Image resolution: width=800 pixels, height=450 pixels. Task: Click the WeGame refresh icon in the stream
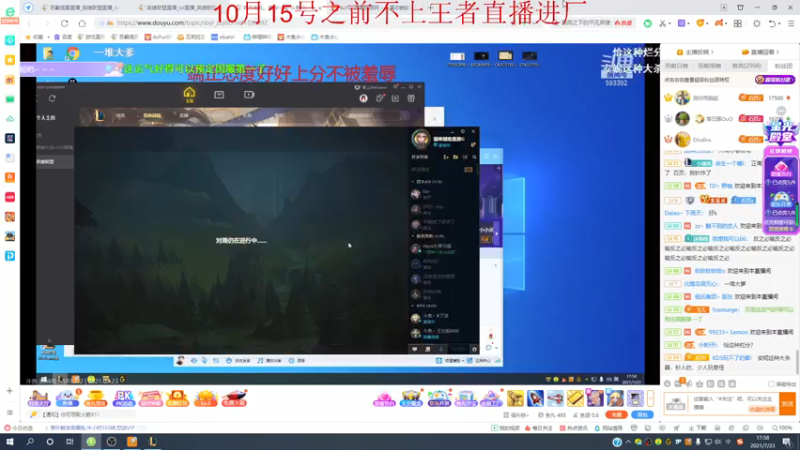(52, 98)
